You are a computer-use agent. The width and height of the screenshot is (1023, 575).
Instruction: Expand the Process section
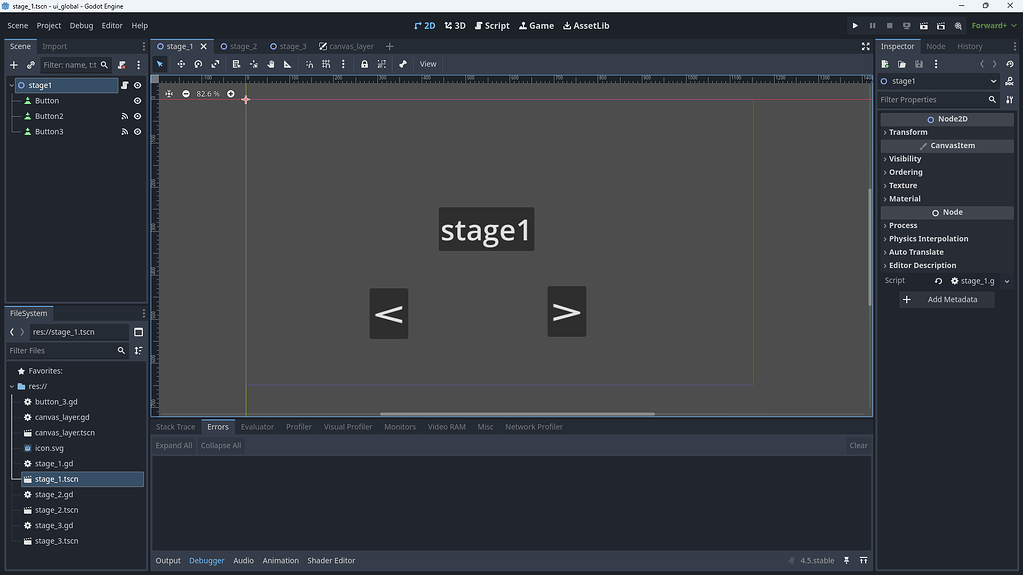947,226
